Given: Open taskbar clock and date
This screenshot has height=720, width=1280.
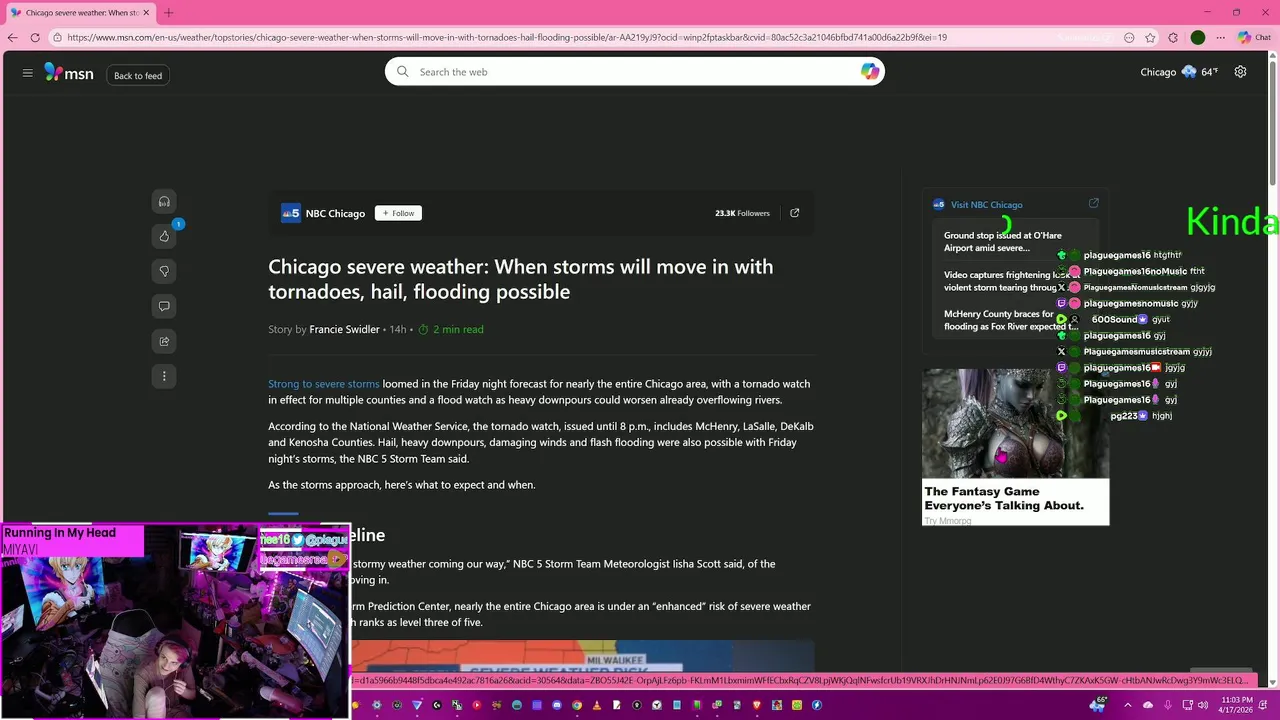Looking at the screenshot, I should coord(1237,705).
